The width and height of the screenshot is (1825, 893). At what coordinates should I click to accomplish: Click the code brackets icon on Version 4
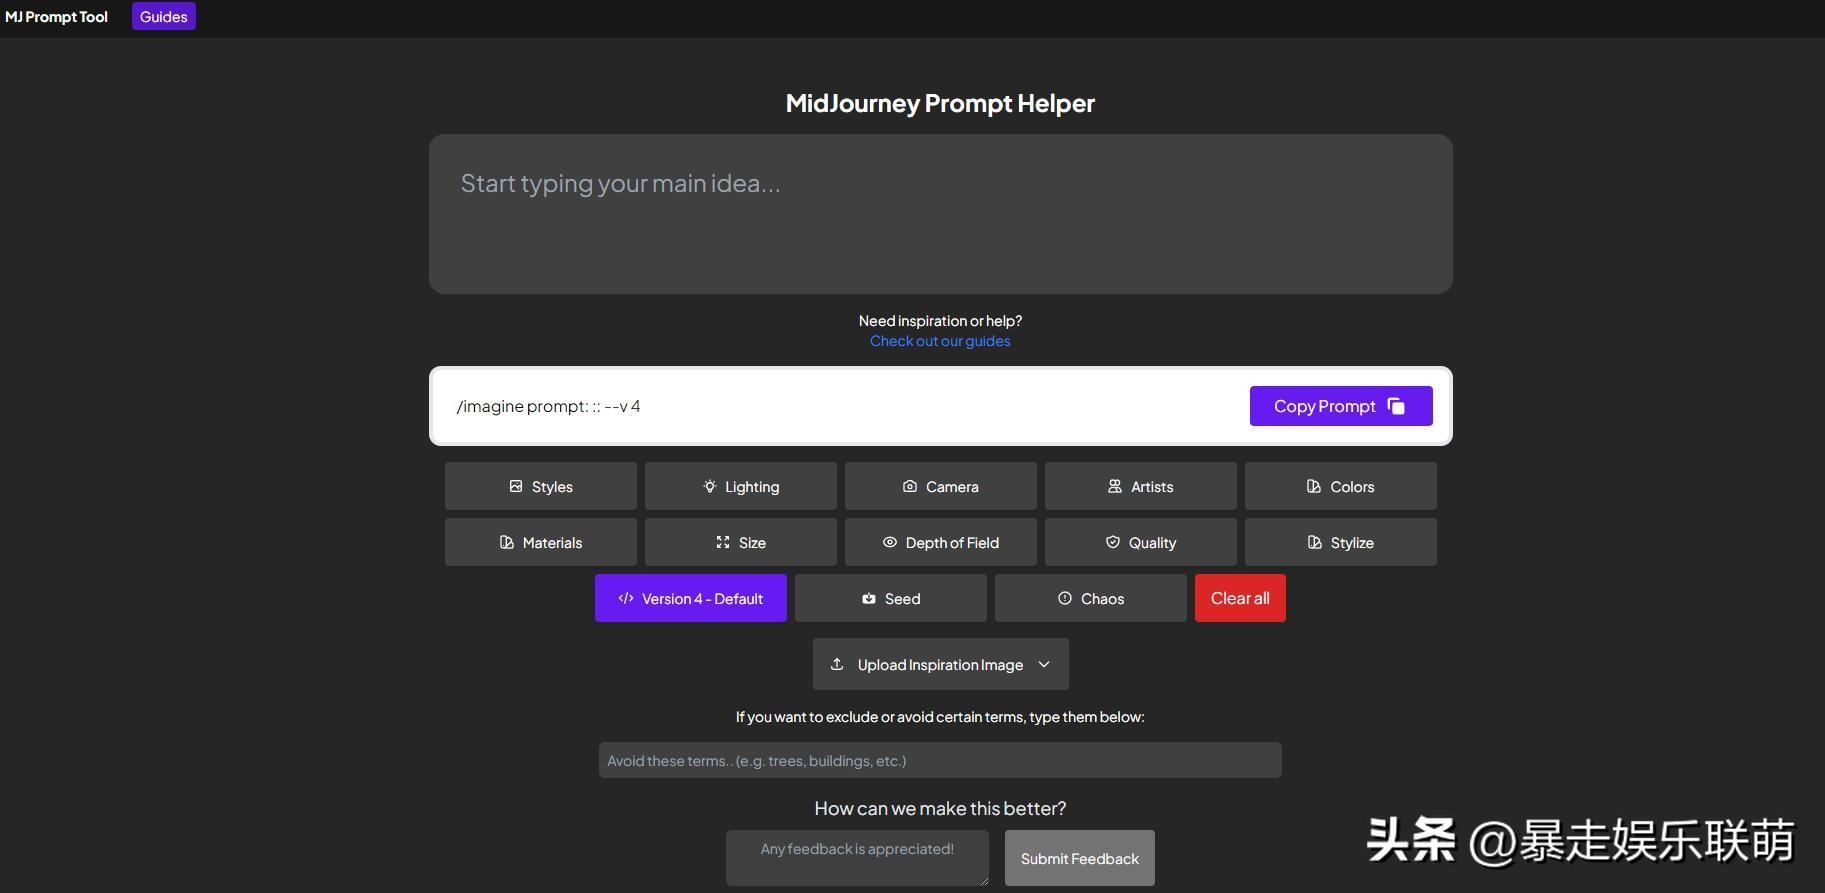click(x=626, y=598)
